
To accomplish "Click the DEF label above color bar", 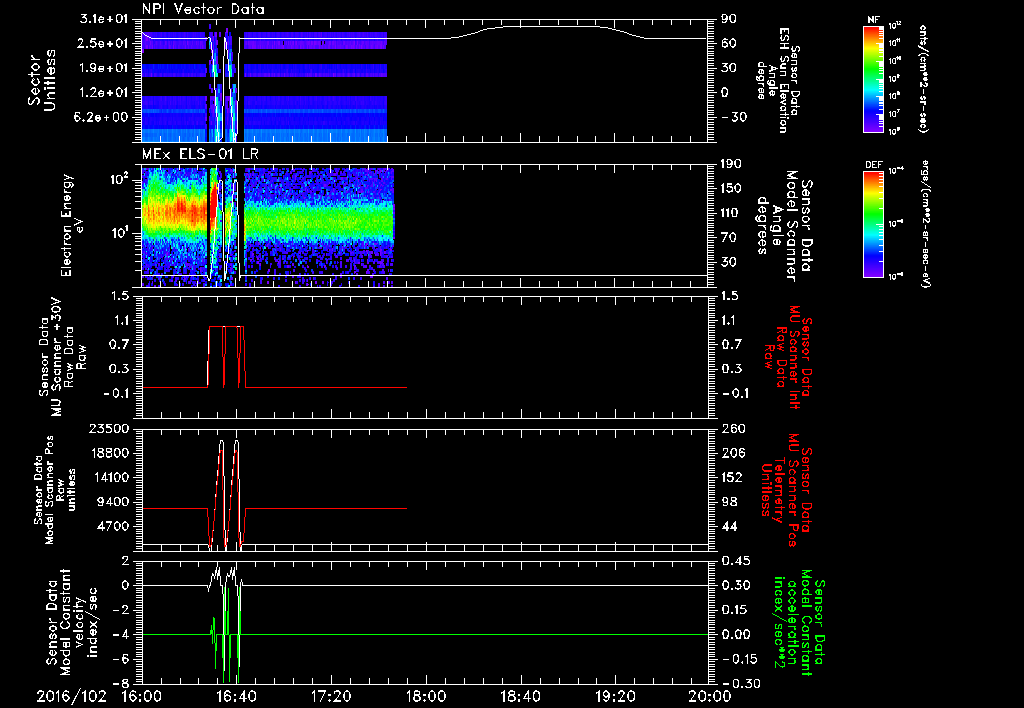I will click(874, 165).
